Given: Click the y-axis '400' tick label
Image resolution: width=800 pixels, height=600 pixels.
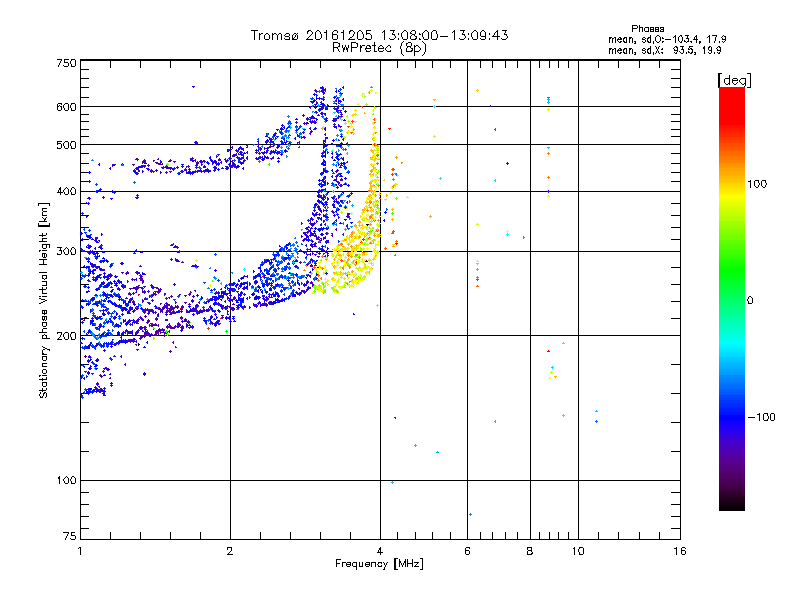Looking at the screenshot, I should (66, 192).
